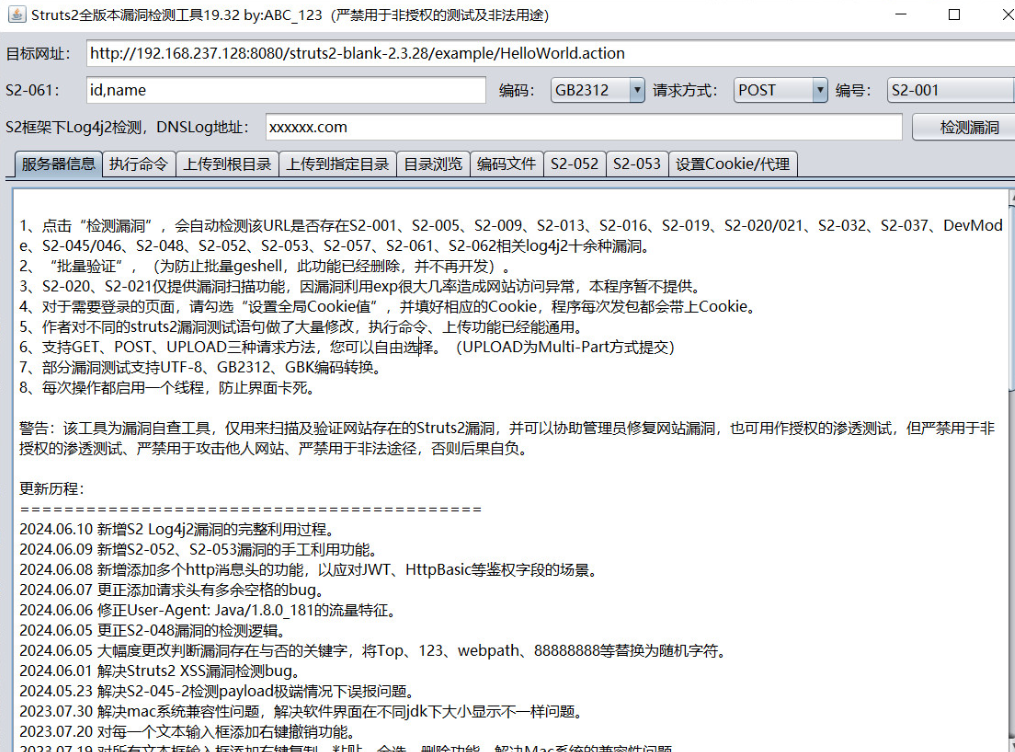Maximize the Struts2 tool window
Image resolution: width=1015 pixels, height=752 pixels.
(x=954, y=14)
